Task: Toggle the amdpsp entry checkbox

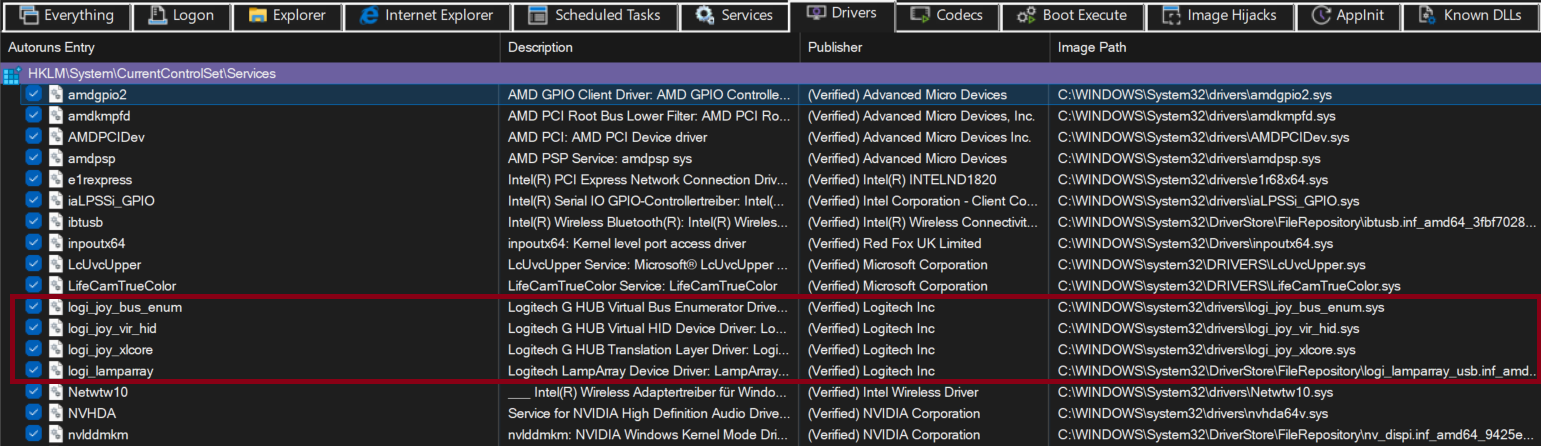Action: (x=34, y=158)
